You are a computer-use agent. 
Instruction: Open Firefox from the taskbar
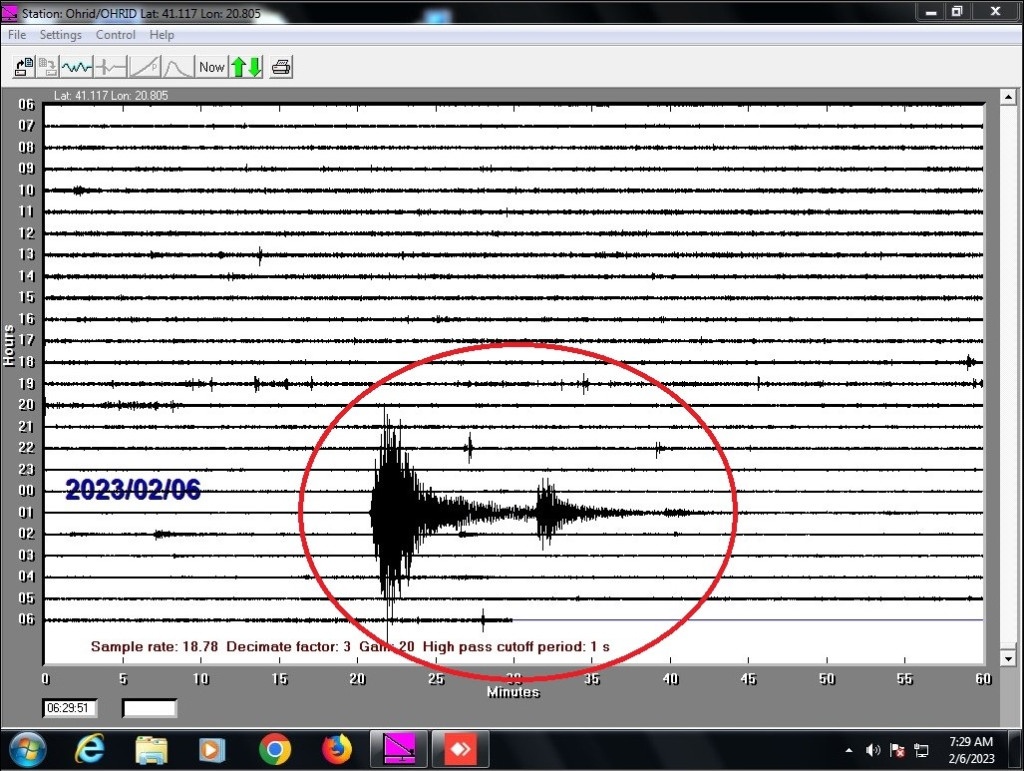point(337,749)
